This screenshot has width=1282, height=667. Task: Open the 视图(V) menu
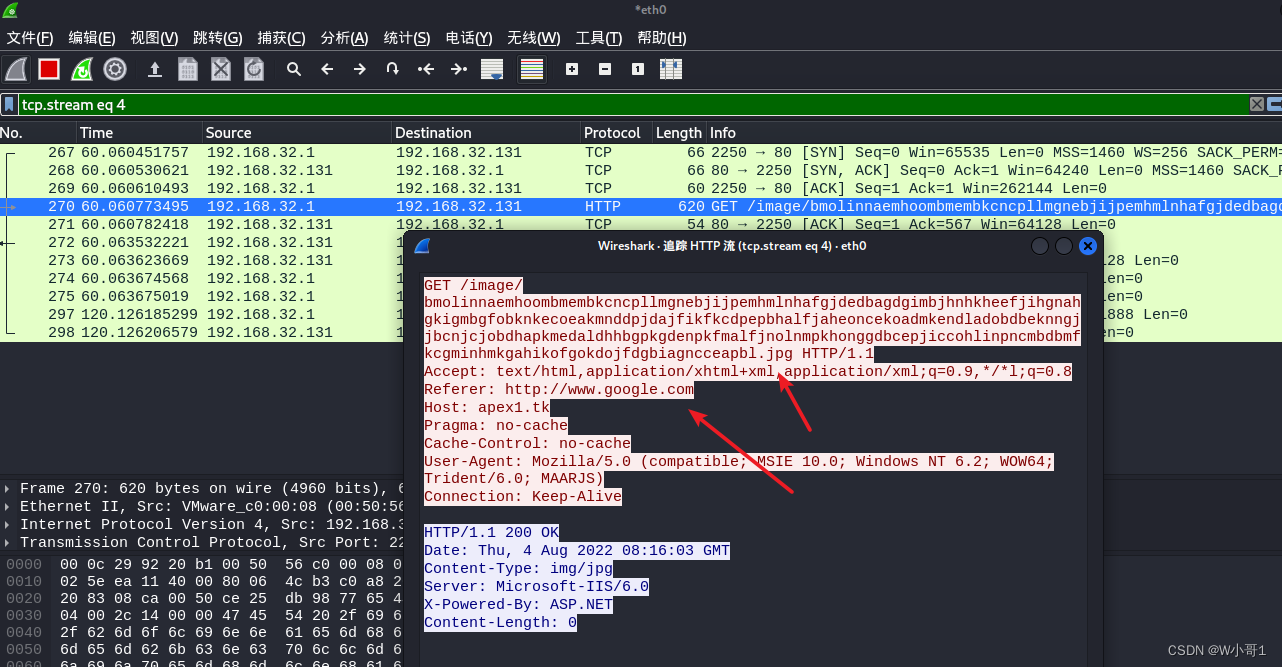point(154,38)
